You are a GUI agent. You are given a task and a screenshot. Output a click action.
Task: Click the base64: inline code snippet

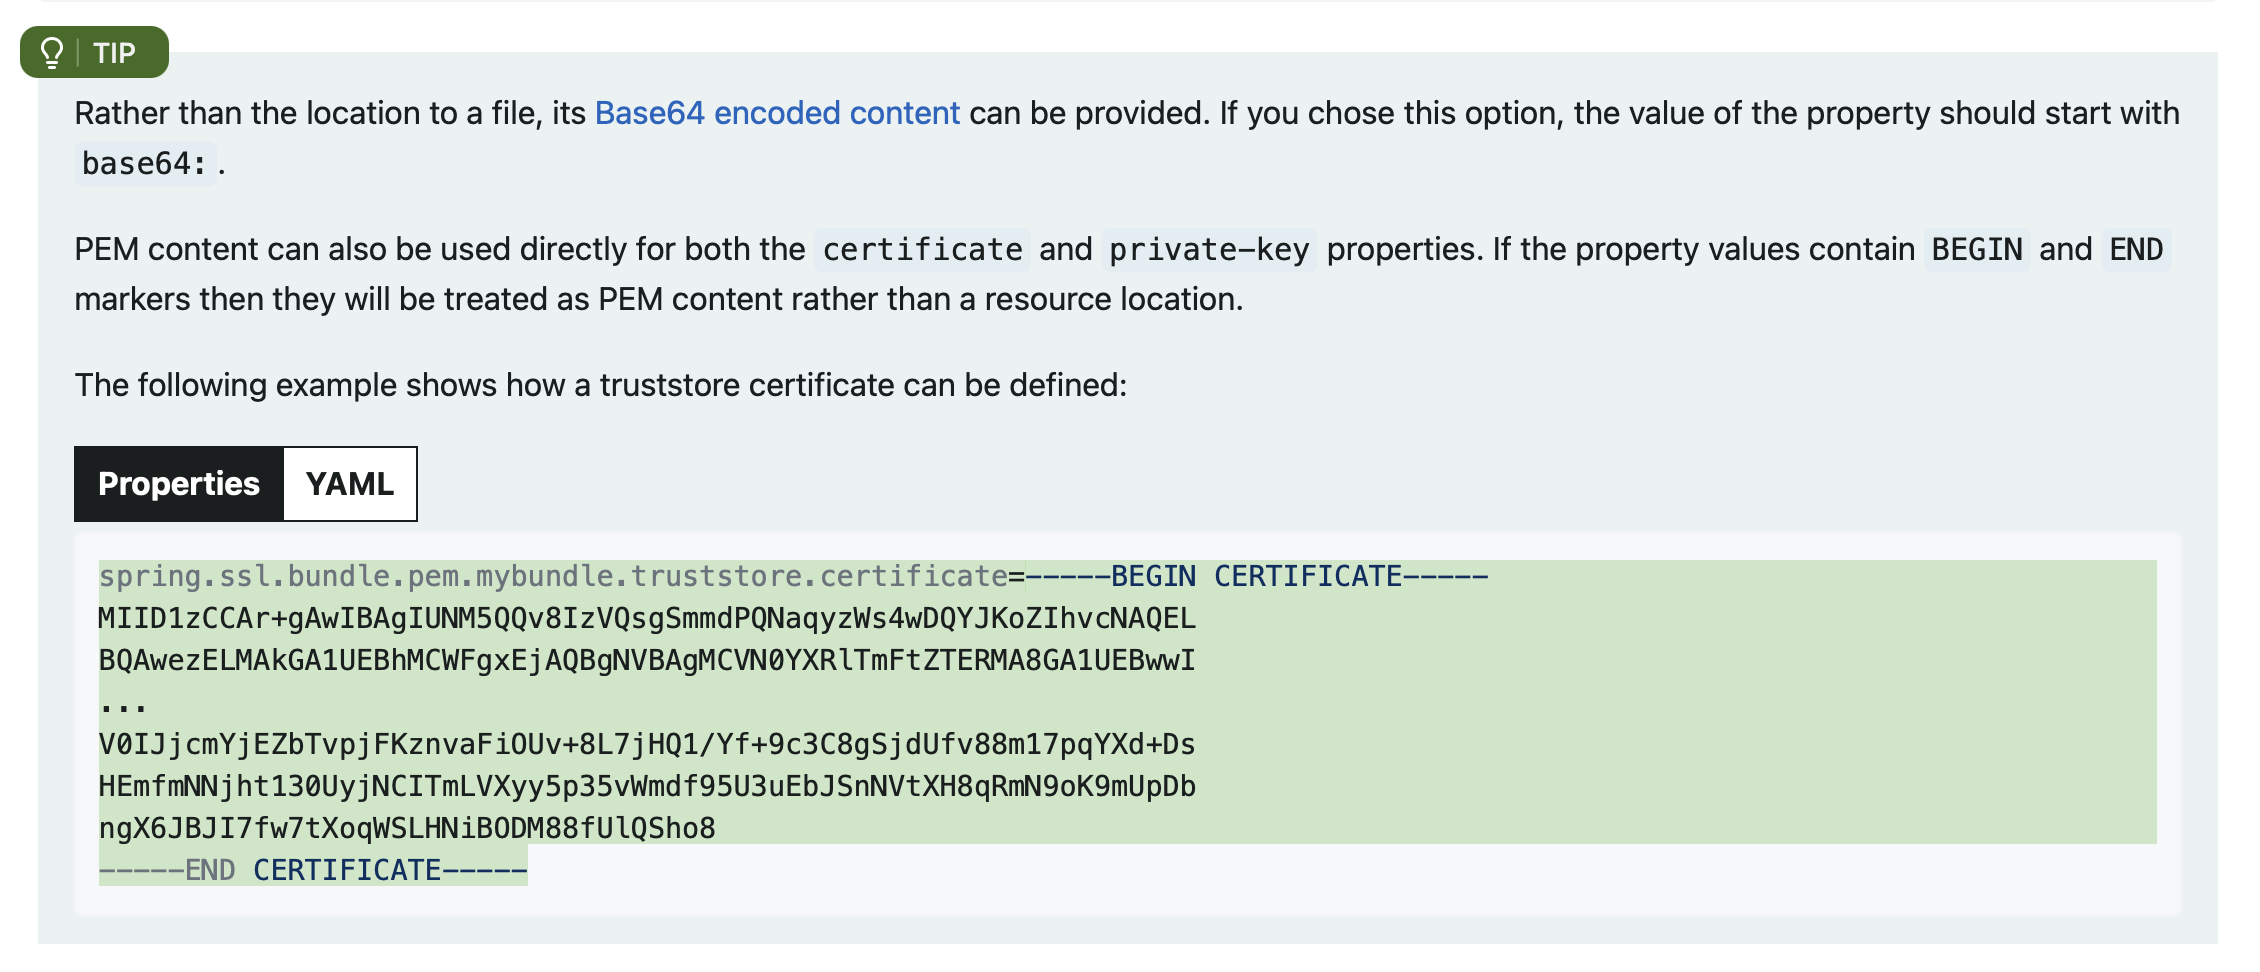[x=145, y=163]
